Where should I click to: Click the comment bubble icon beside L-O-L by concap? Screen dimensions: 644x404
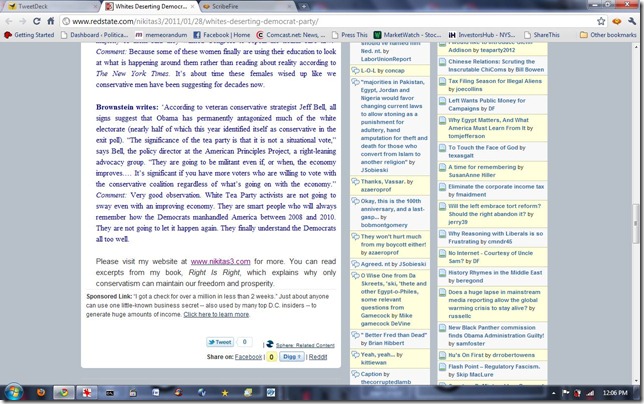click(355, 71)
